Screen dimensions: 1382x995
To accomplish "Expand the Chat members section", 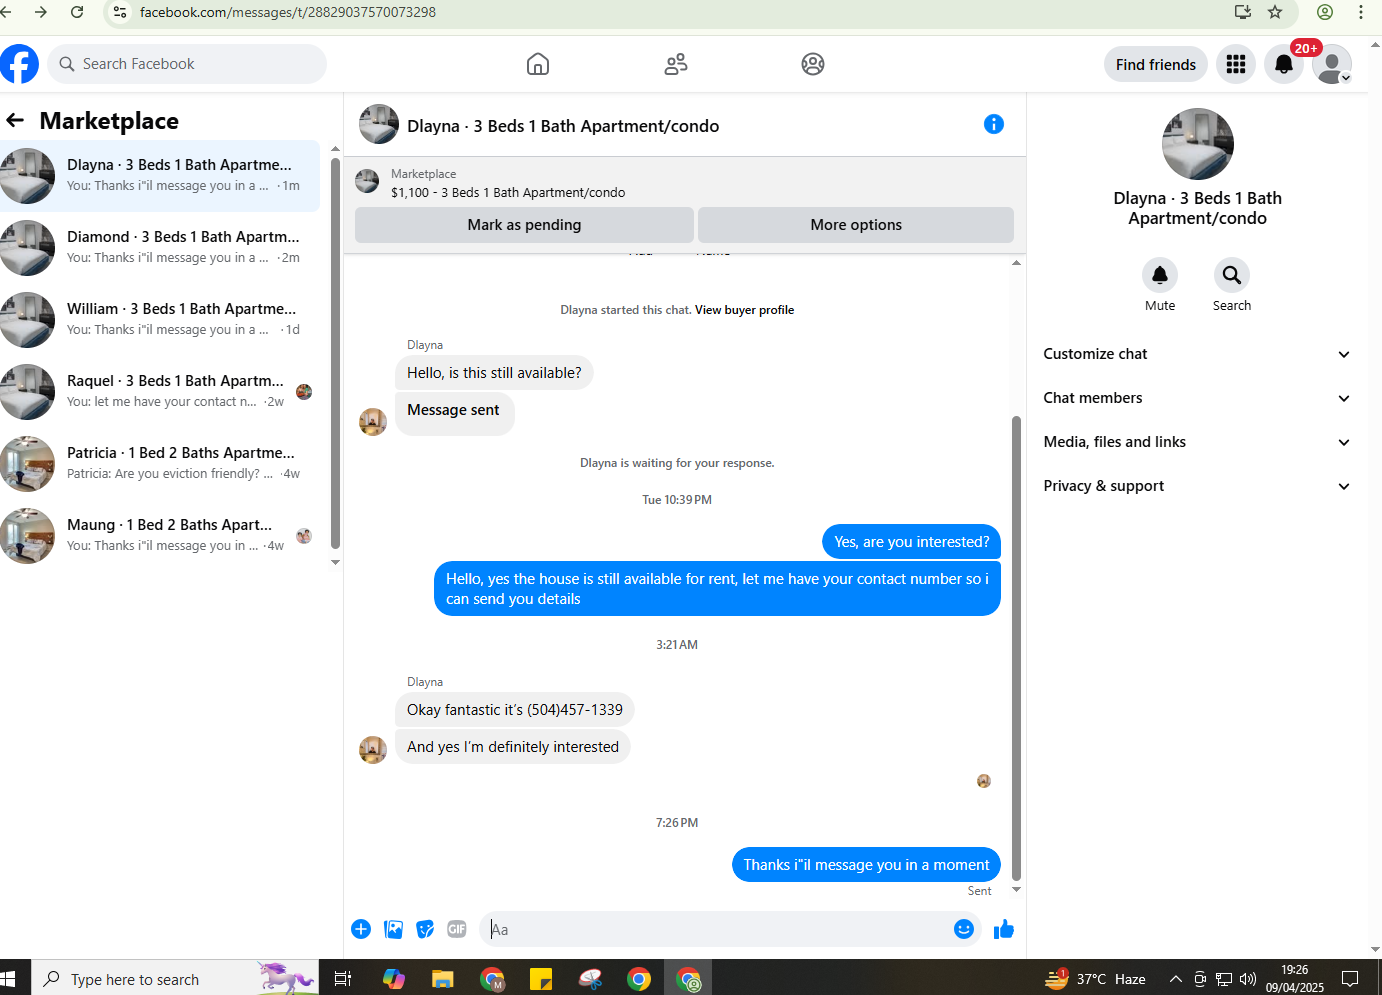I will pyautogui.click(x=1197, y=398).
